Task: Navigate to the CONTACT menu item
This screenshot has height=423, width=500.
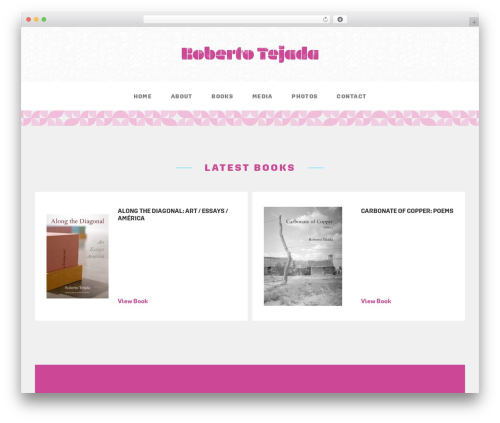Action: 351,96
